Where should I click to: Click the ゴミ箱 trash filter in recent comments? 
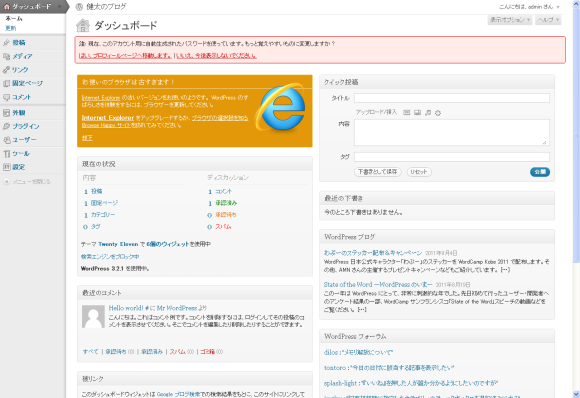click(208, 352)
